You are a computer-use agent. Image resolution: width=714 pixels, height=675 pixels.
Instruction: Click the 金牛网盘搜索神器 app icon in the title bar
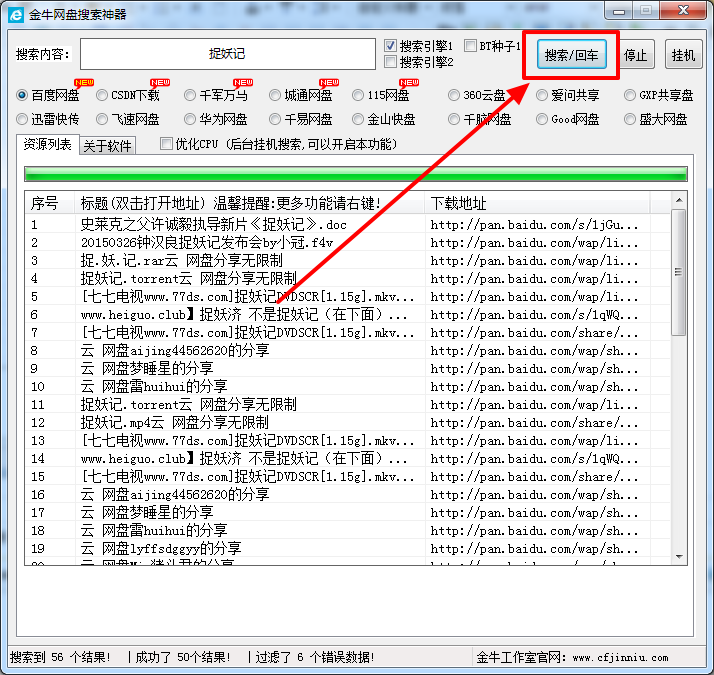click(x=16, y=15)
